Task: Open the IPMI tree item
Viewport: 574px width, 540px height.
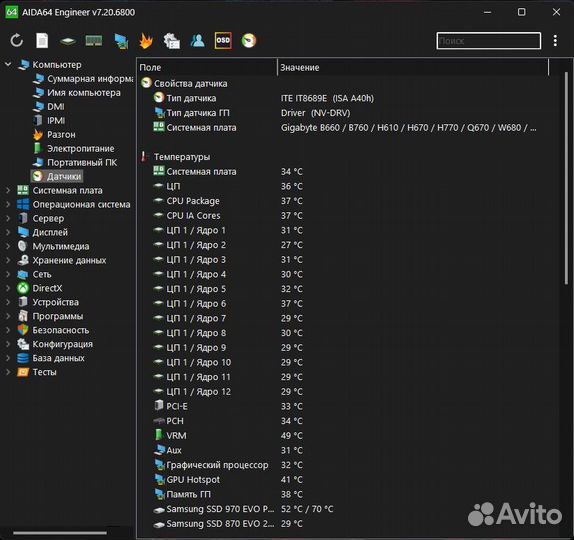Action: [49, 120]
